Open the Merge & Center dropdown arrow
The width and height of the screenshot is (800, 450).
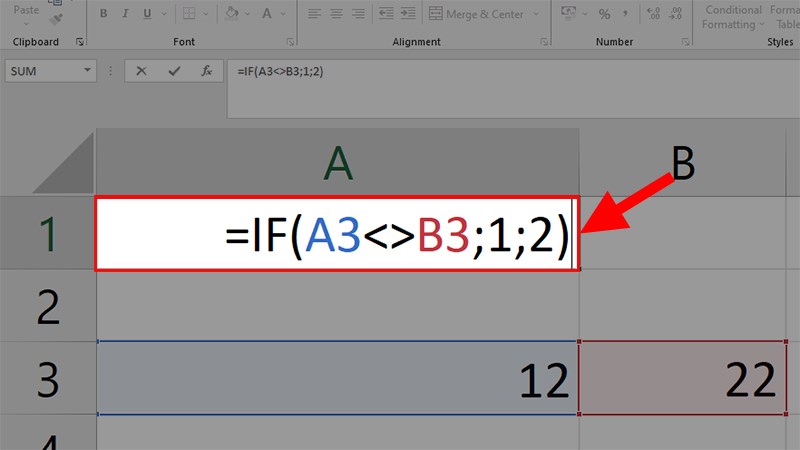pyautogui.click(x=535, y=15)
